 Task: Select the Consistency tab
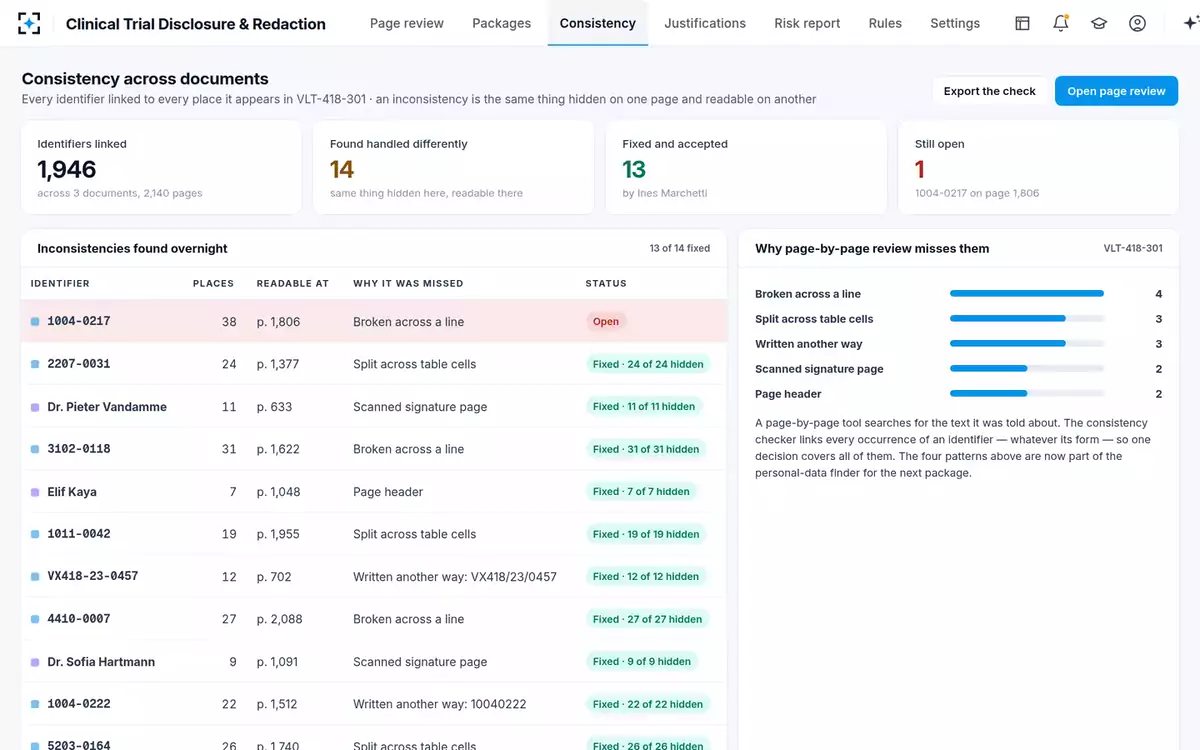[598, 23]
